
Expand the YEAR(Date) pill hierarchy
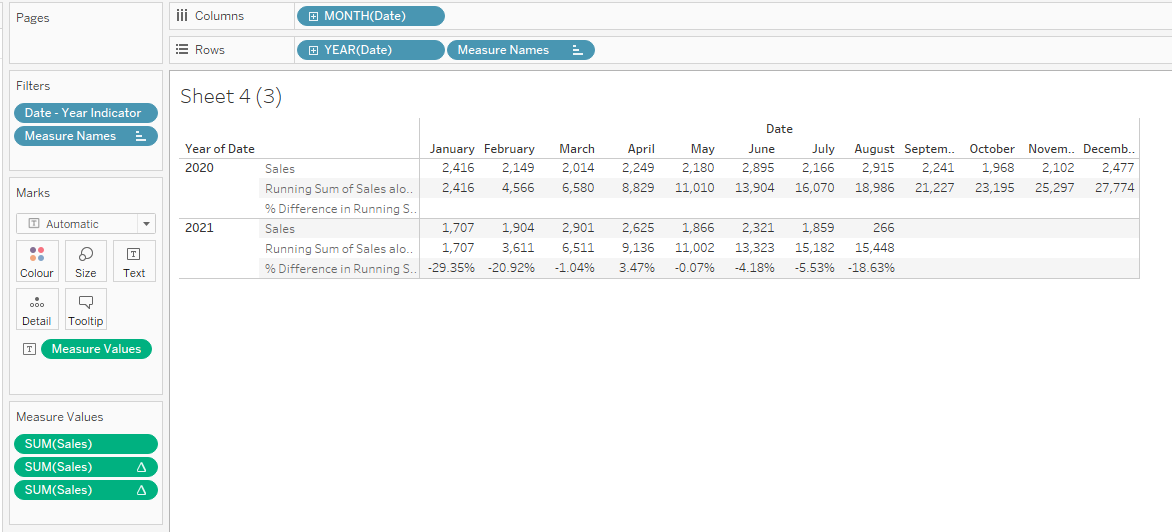(313, 50)
